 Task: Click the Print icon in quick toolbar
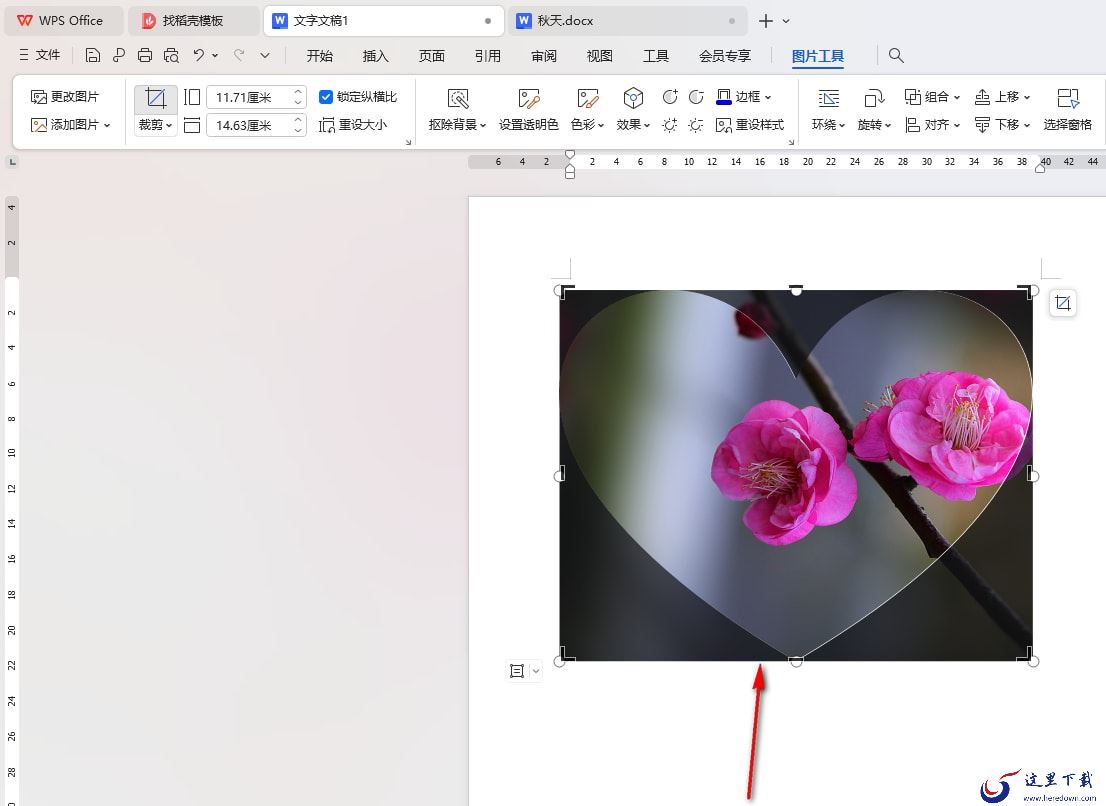145,55
